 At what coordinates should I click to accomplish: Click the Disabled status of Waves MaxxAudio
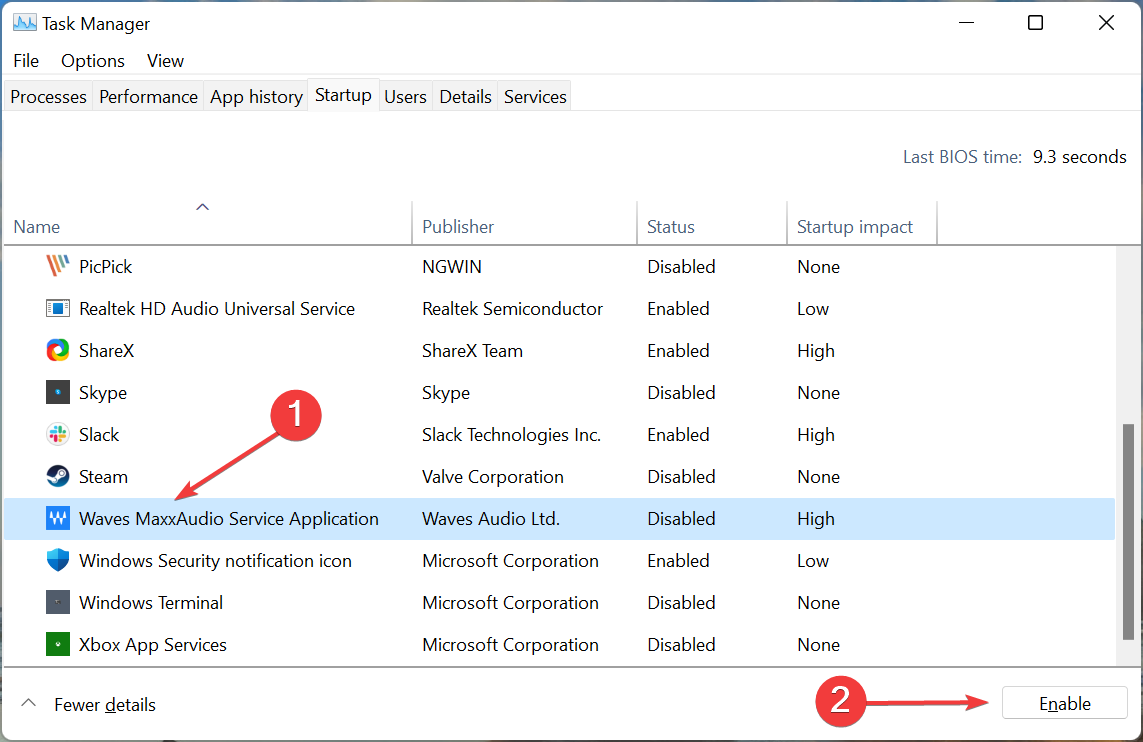(682, 518)
